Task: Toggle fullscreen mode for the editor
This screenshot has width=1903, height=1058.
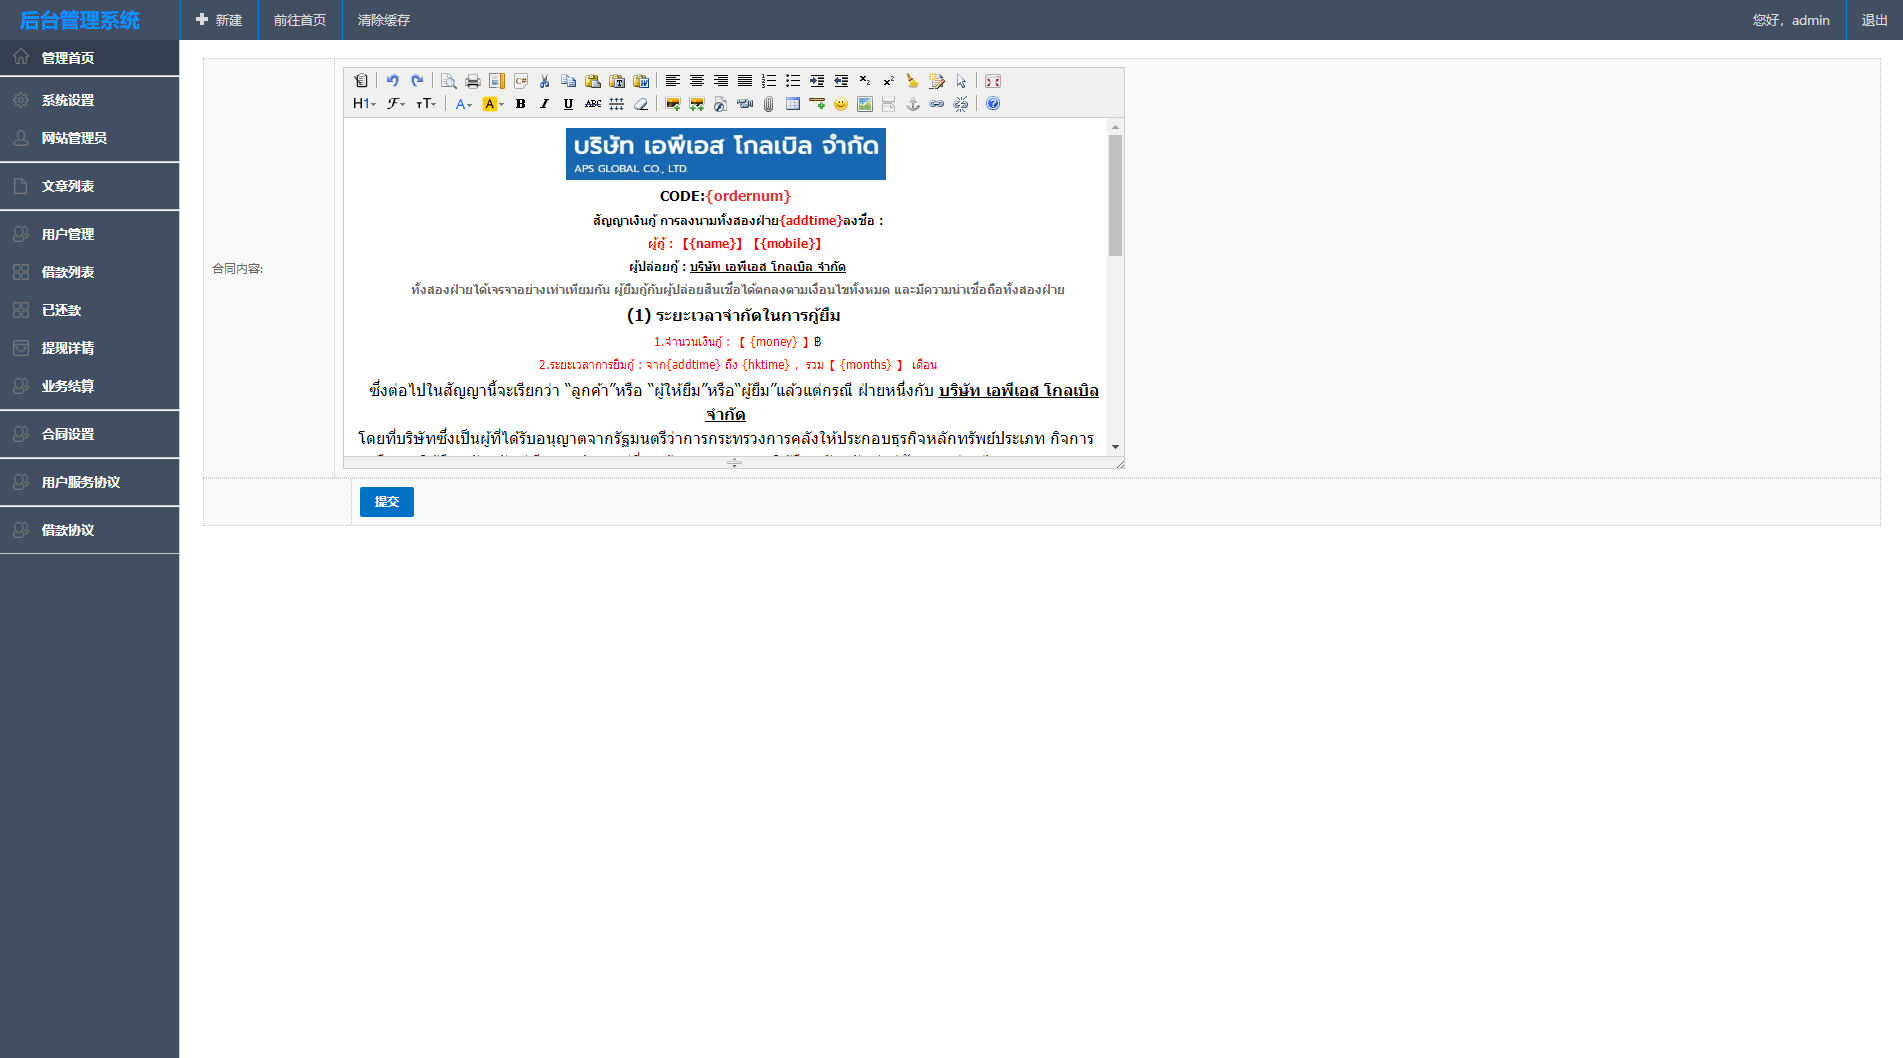Action: pos(993,81)
